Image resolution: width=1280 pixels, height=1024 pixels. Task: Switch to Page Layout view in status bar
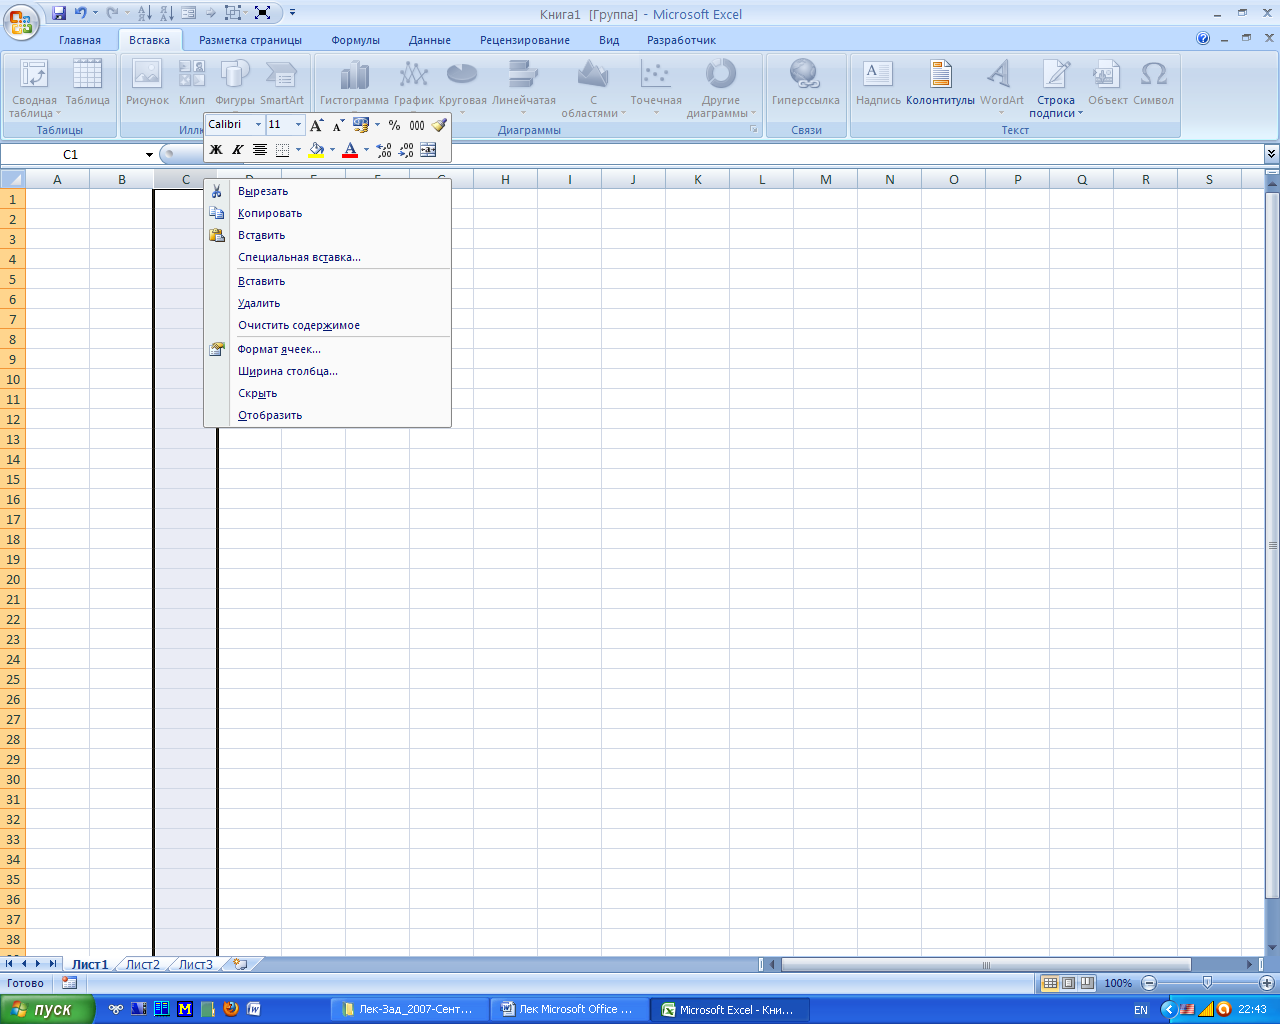tap(1068, 983)
